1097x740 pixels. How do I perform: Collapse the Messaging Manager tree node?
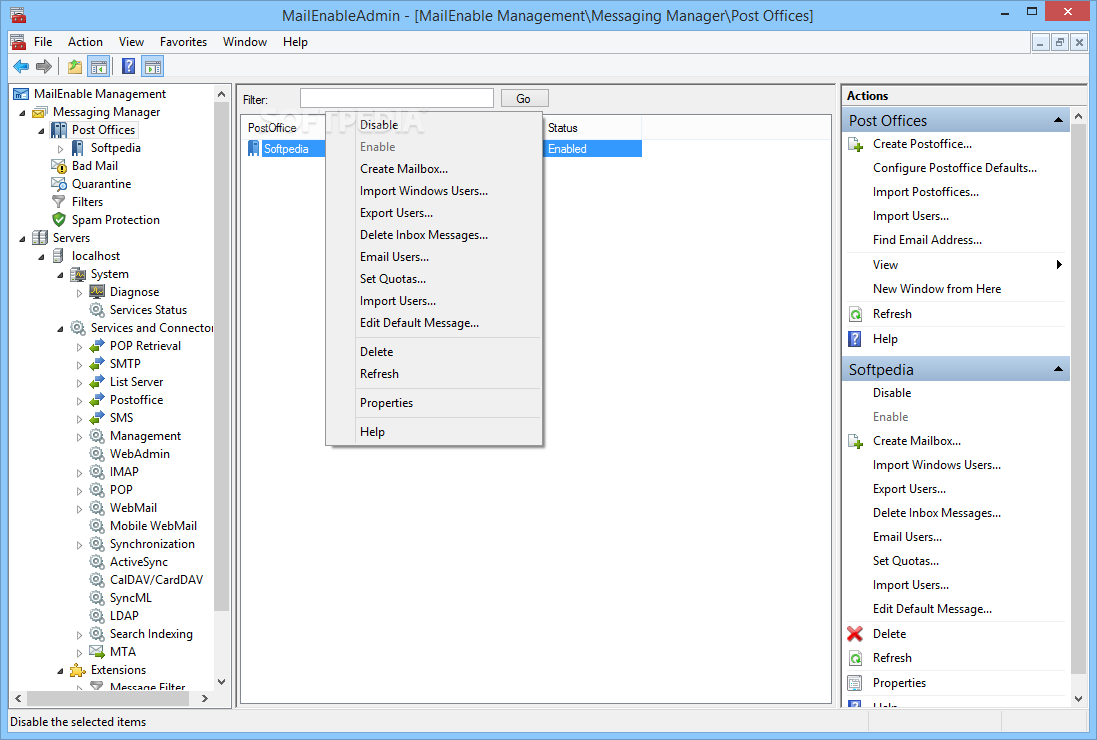pyautogui.click(x=22, y=113)
